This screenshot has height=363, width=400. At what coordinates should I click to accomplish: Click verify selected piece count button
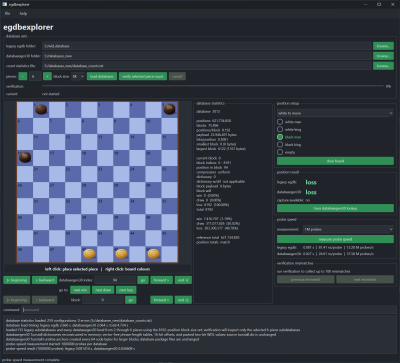click(143, 76)
